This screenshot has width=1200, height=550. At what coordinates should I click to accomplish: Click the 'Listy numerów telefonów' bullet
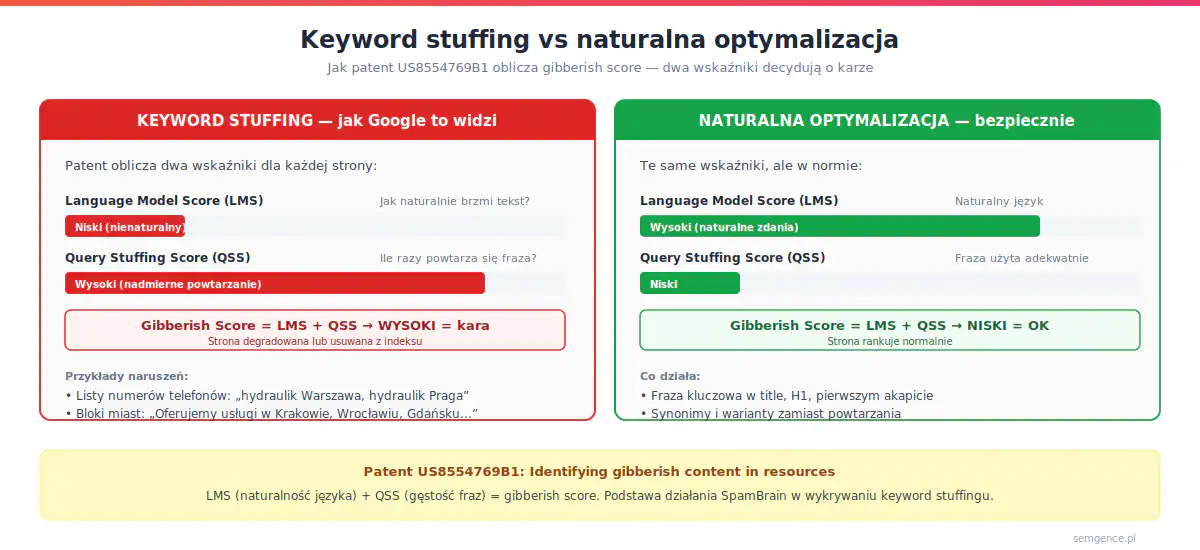pyautogui.click(x=267, y=395)
